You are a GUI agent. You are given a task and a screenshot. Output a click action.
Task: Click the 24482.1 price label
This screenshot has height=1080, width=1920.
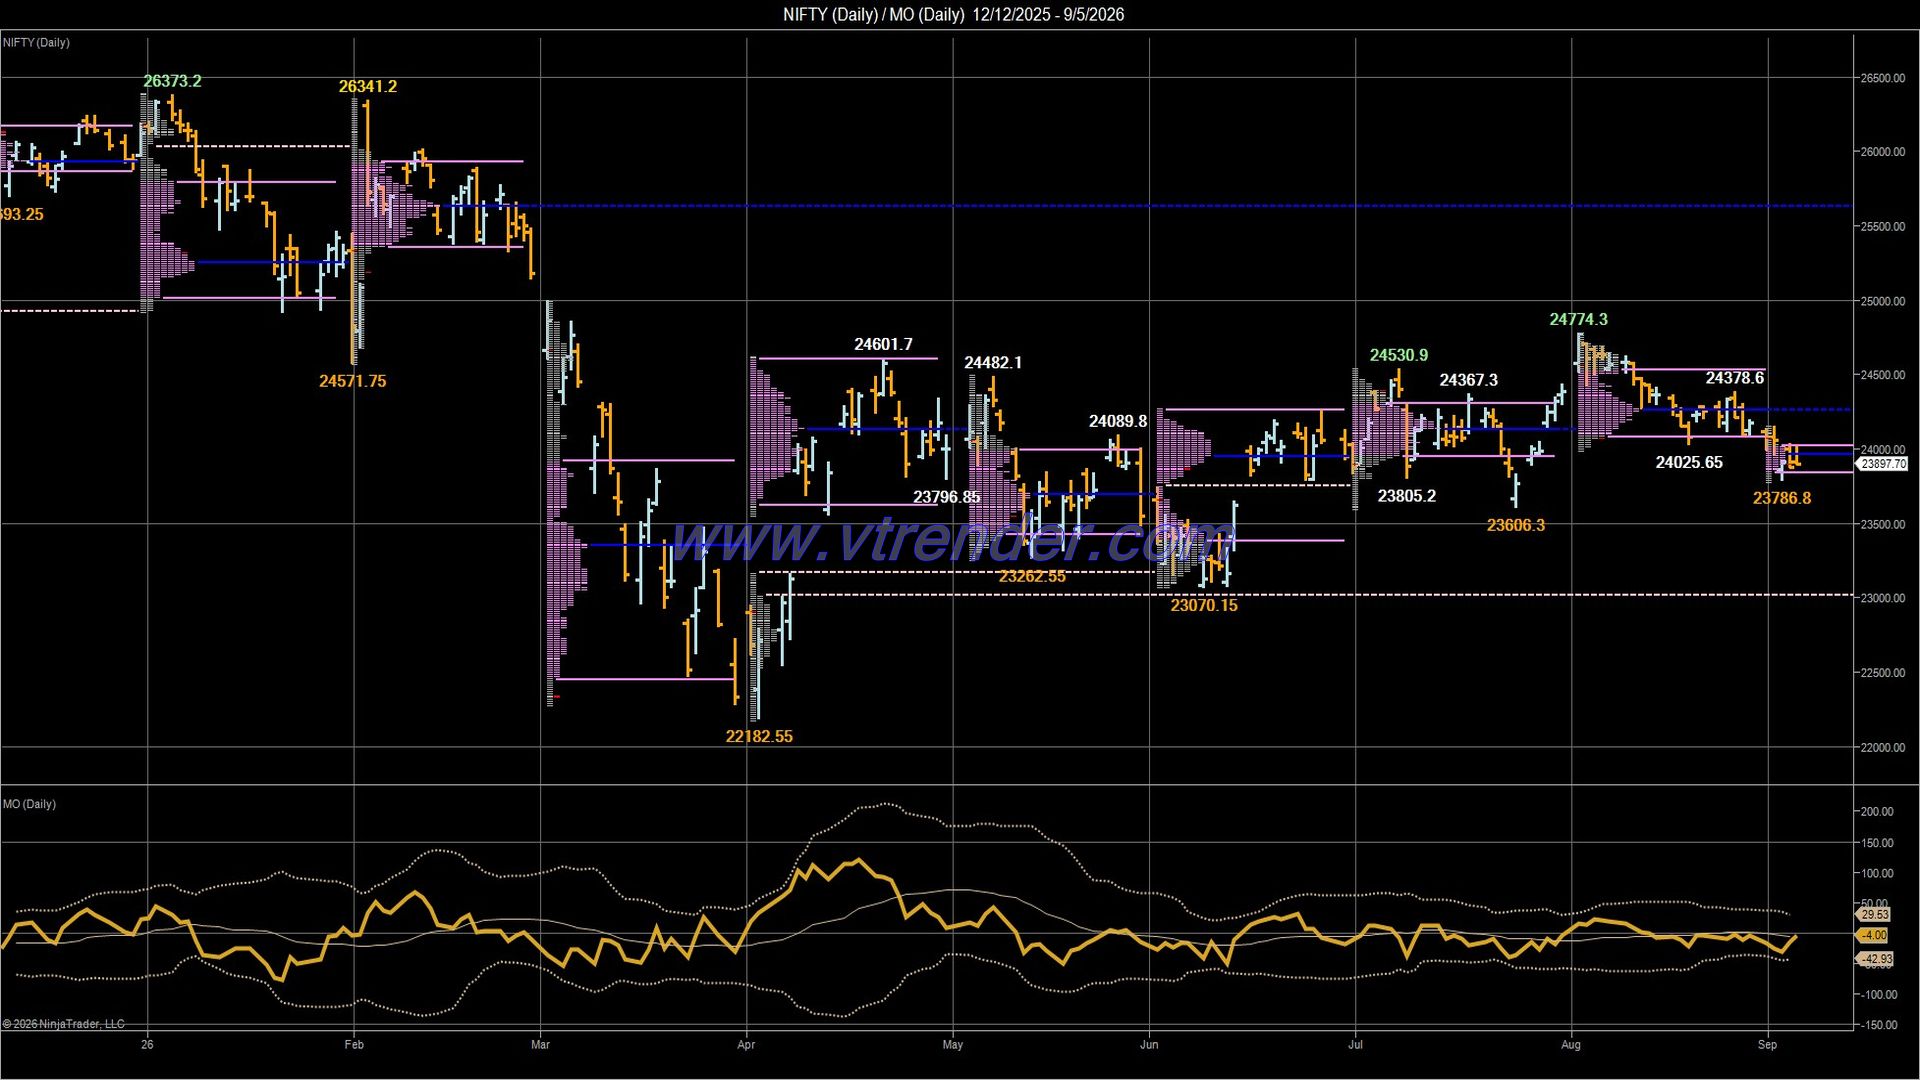pyautogui.click(x=993, y=362)
